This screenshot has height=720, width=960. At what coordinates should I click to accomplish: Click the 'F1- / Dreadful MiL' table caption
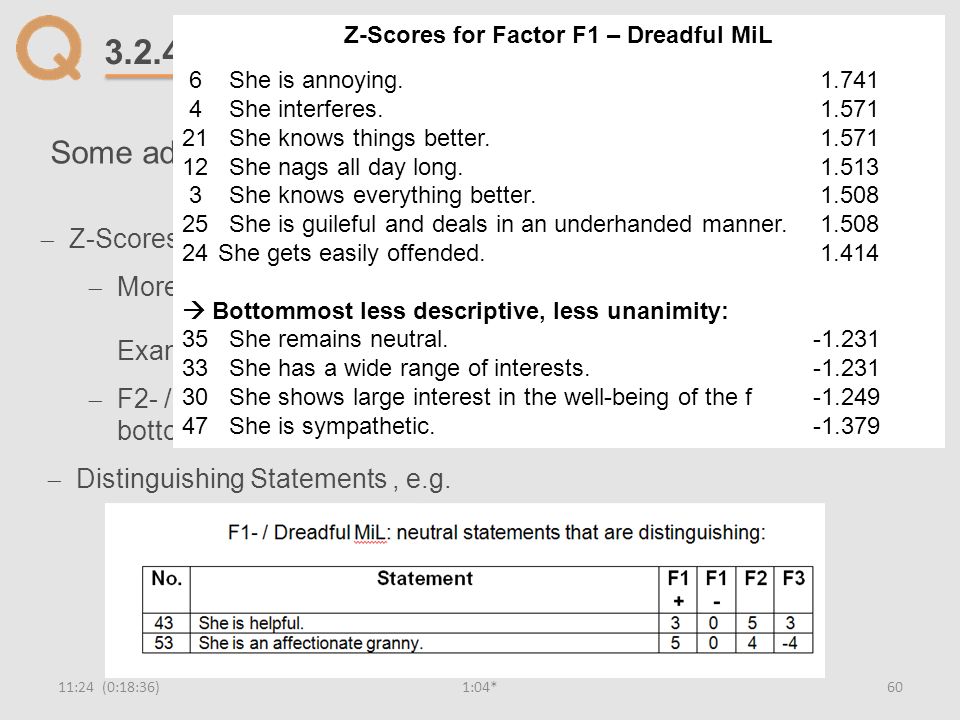pos(497,533)
